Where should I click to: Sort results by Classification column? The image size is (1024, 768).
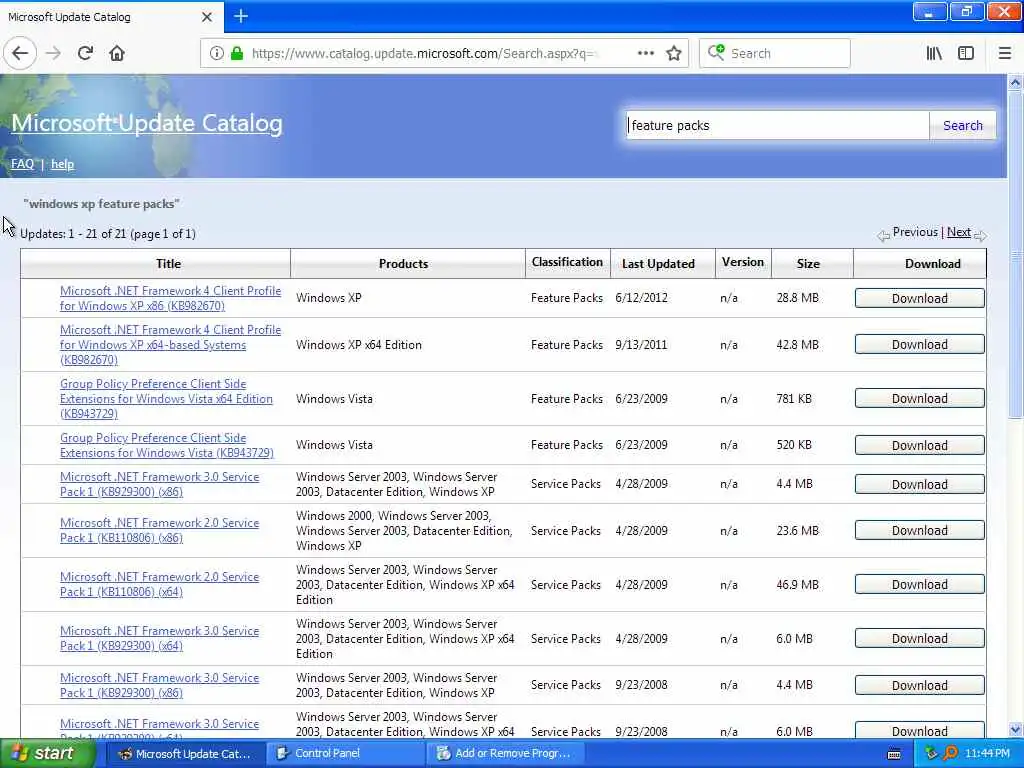click(568, 263)
